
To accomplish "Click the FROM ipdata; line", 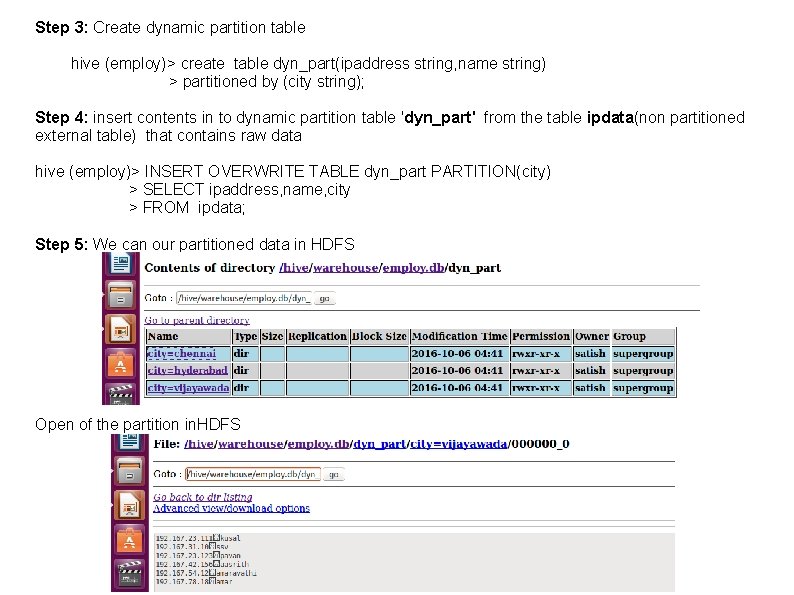I will (x=187, y=208).
